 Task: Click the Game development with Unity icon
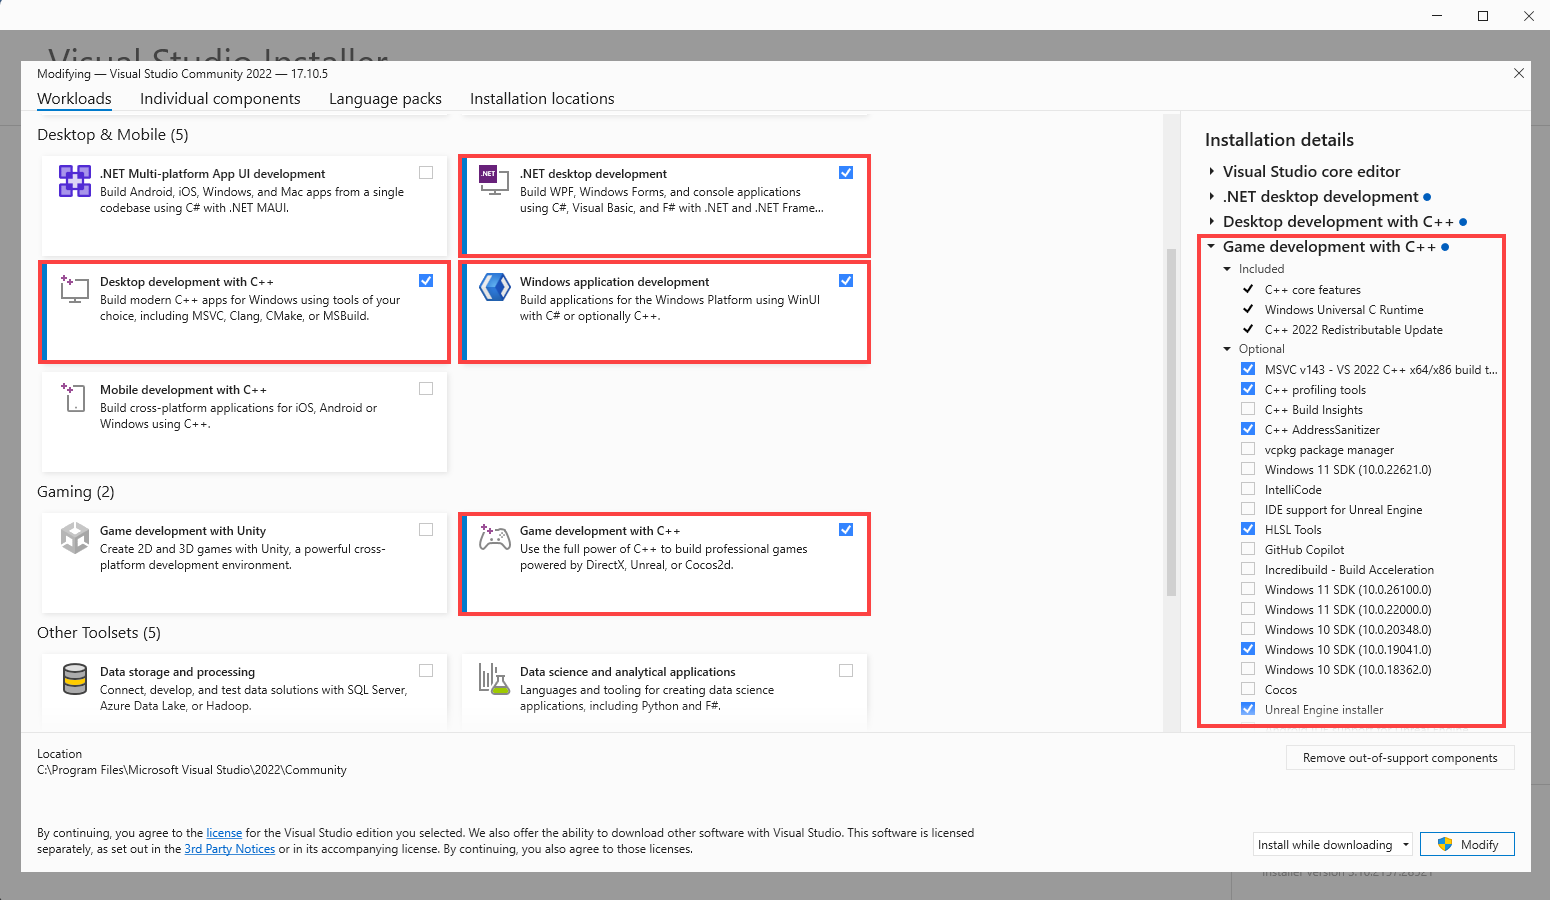coord(75,538)
